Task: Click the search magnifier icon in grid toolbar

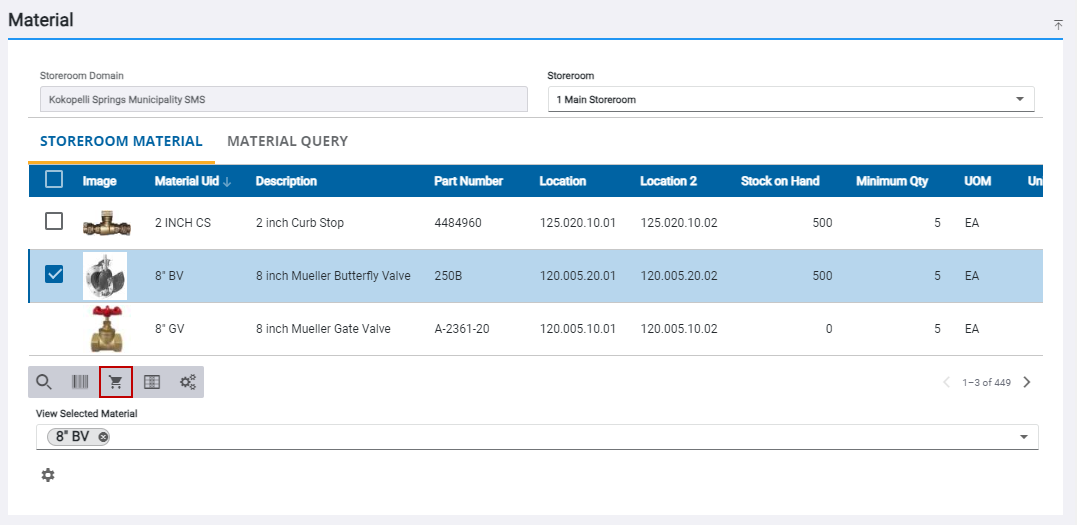Action: coord(44,382)
